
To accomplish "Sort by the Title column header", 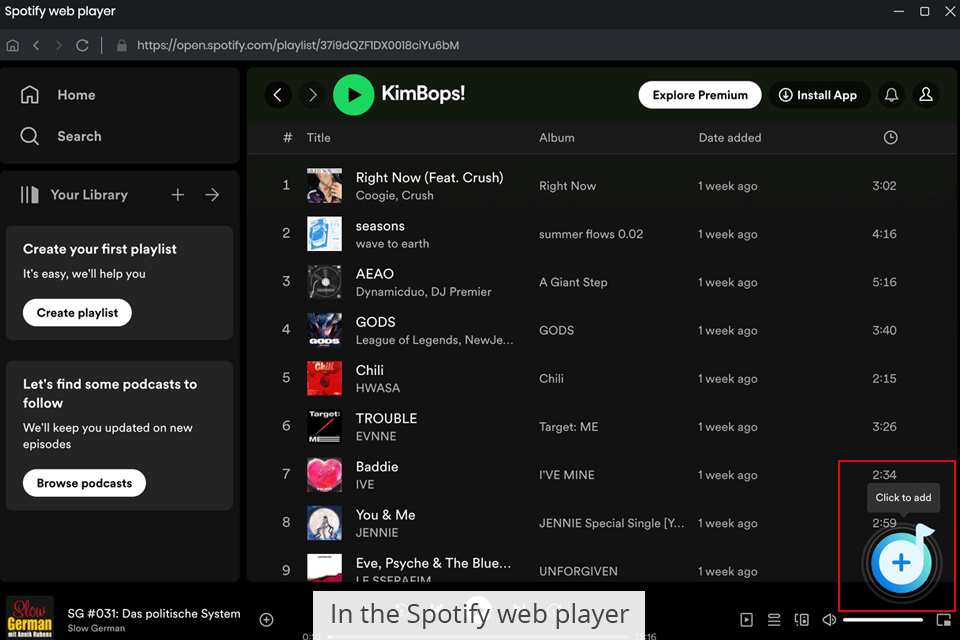I will 318,138.
